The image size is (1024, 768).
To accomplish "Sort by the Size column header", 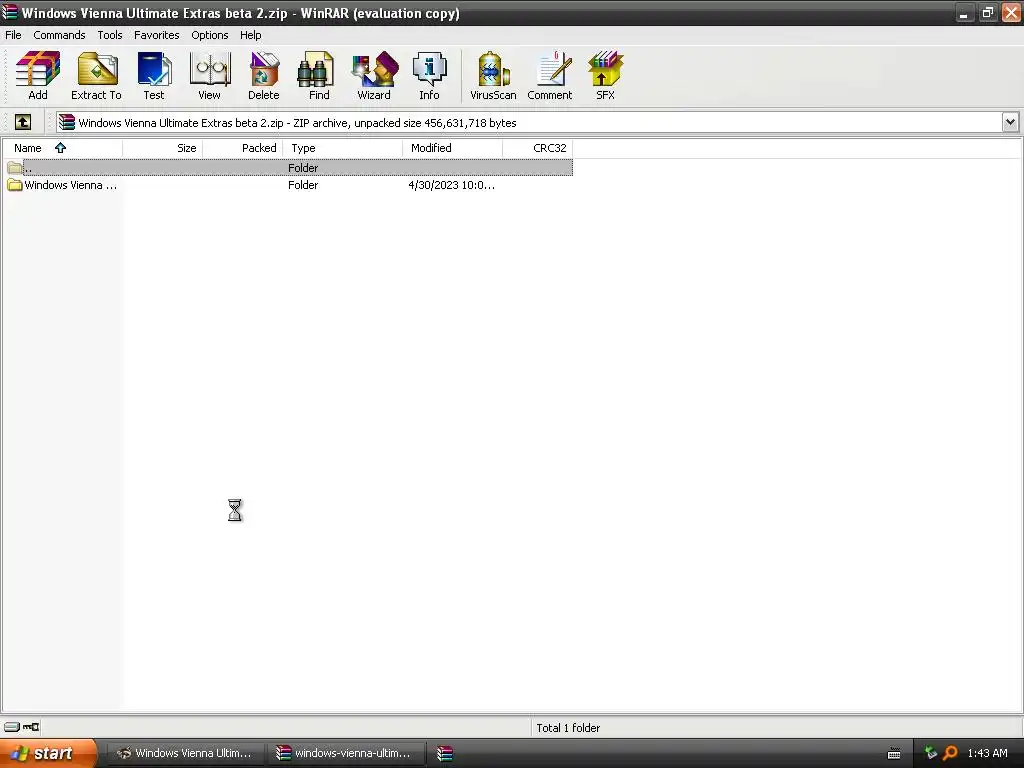I will [x=163, y=148].
